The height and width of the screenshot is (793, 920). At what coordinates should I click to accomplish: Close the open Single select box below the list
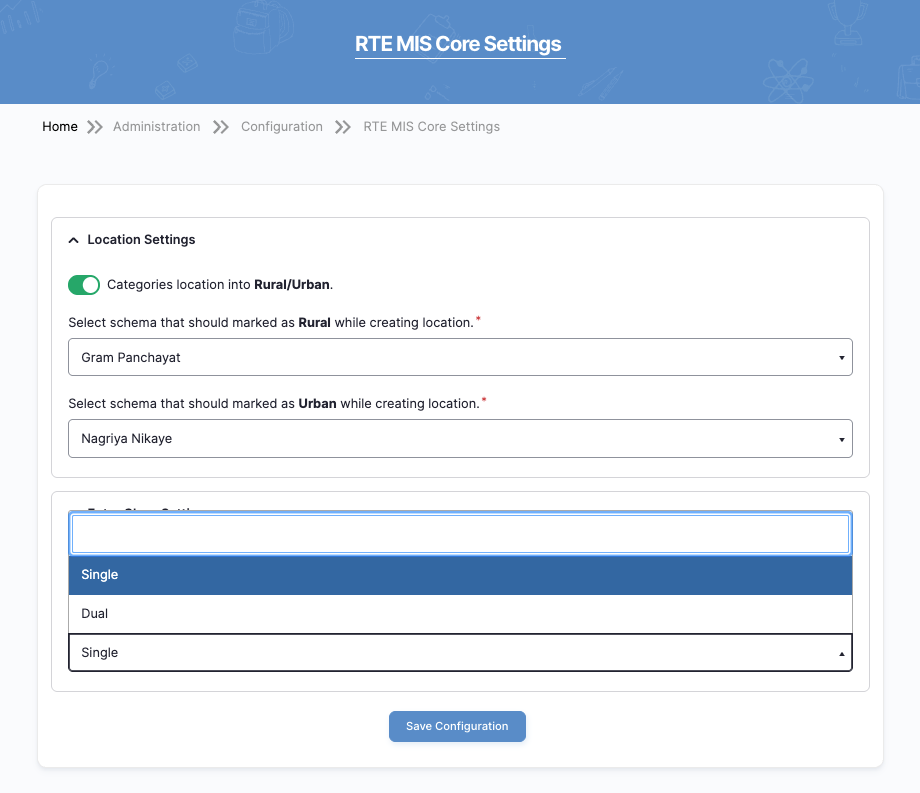[460, 652]
